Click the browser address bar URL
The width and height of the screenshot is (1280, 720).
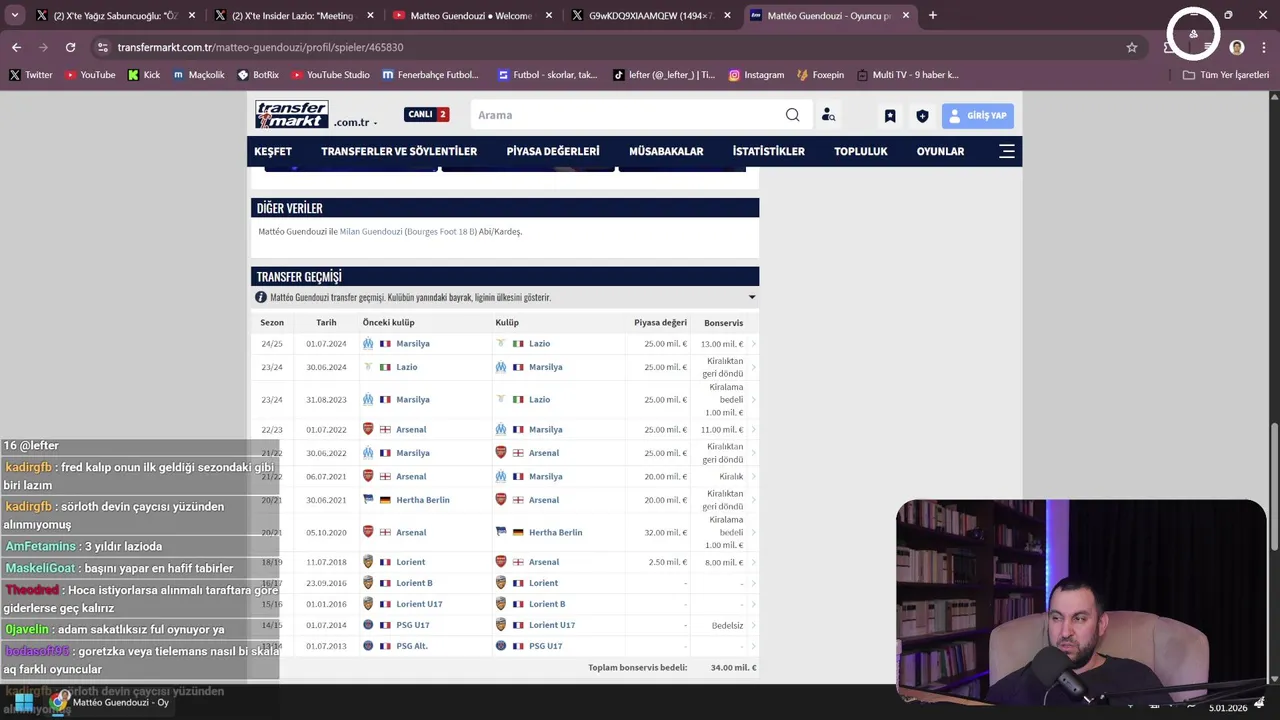(260, 47)
